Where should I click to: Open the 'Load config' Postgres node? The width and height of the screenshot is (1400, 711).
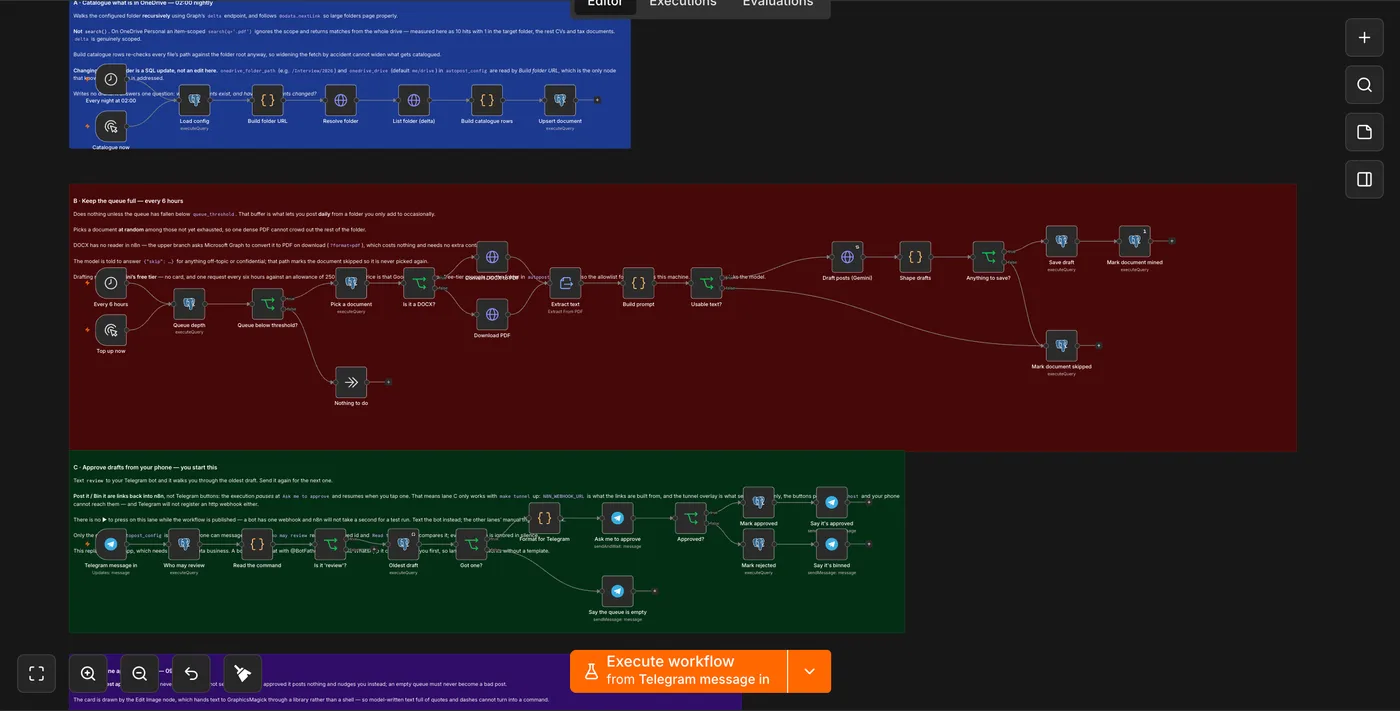click(194, 100)
